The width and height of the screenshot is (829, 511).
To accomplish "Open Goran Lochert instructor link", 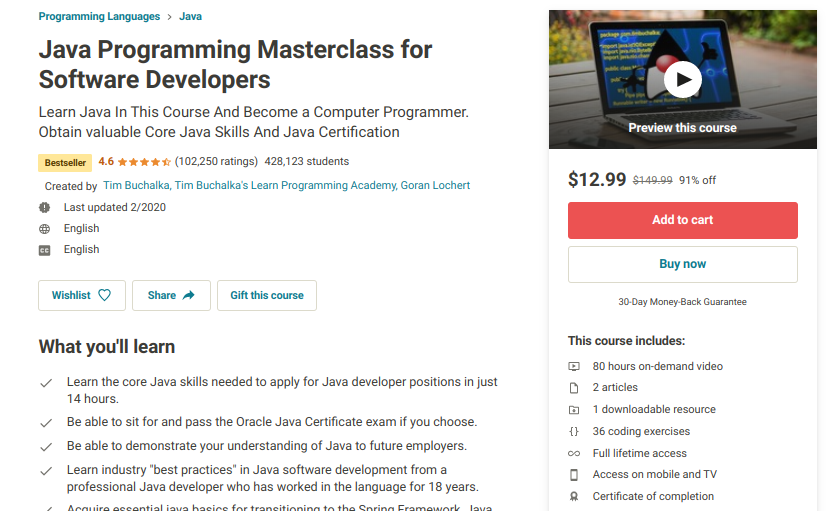I will (435, 185).
